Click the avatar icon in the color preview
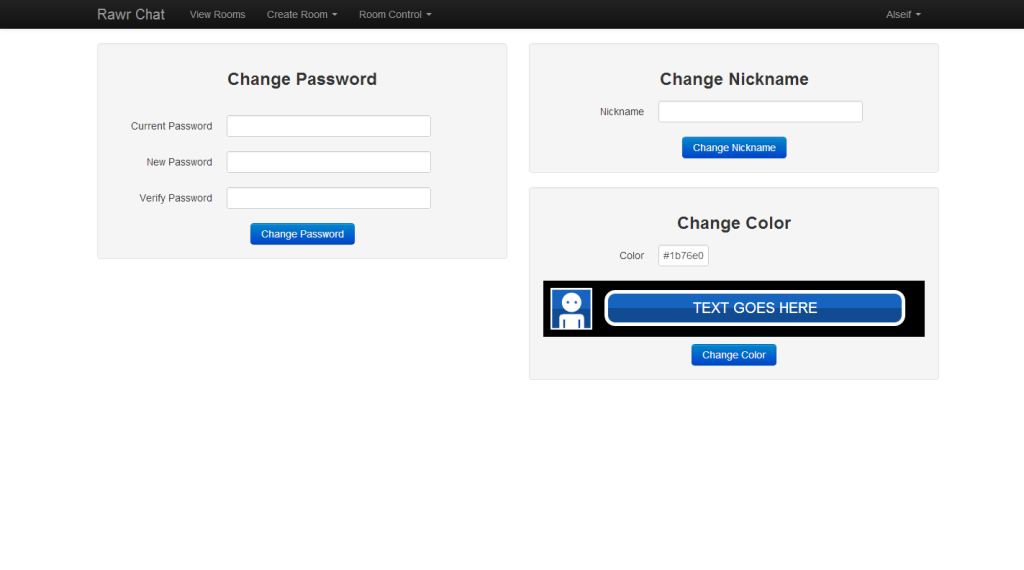Viewport: 1024px width, 570px height. (x=571, y=309)
